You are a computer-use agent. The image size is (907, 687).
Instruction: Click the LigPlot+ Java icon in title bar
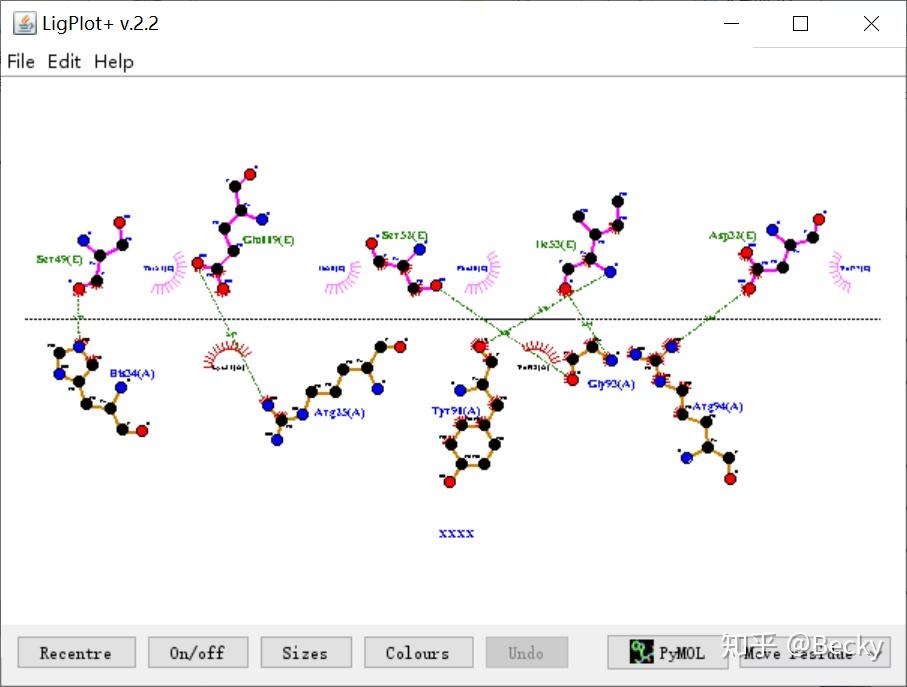click(24, 23)
